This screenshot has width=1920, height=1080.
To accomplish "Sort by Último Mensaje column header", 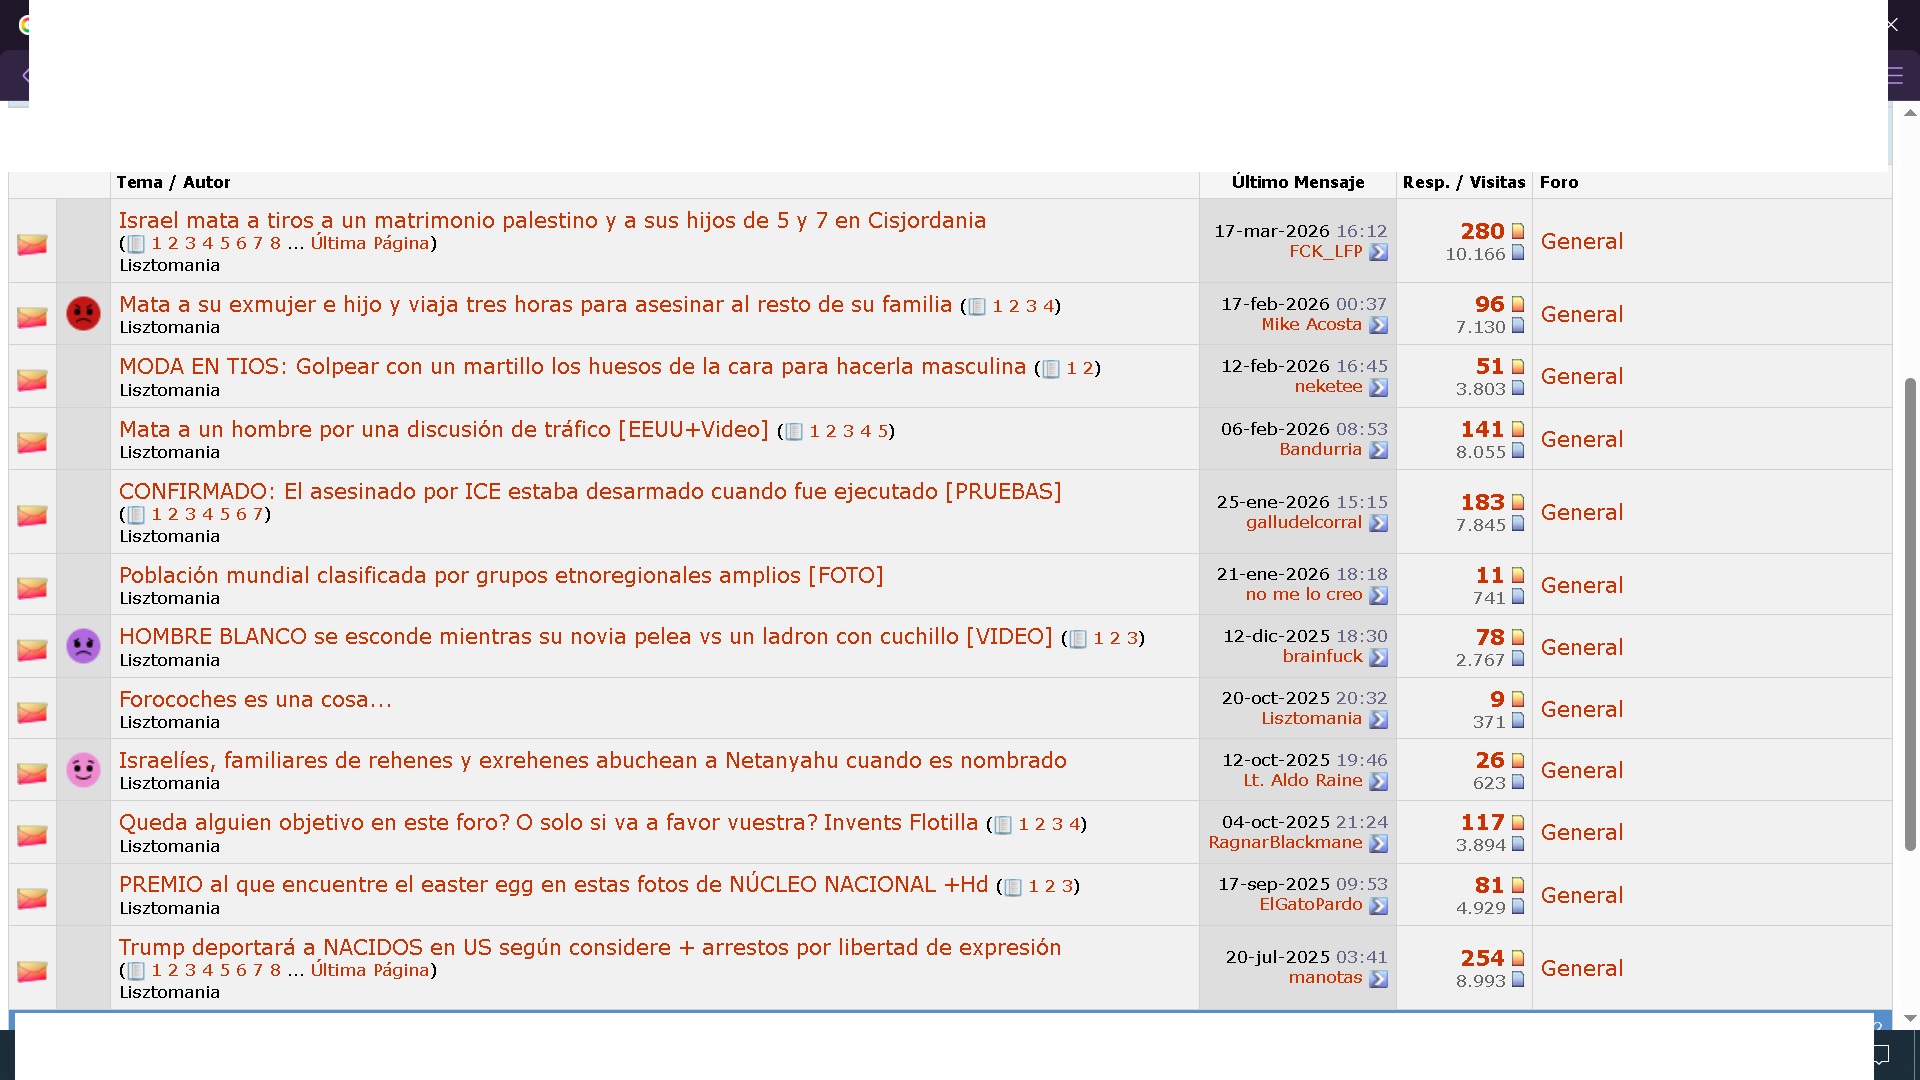I will [x=1297, y=182].
